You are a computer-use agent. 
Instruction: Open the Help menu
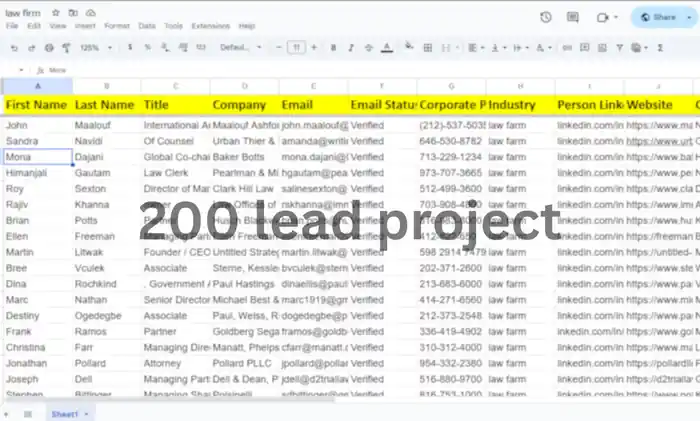tap(247, 26)
